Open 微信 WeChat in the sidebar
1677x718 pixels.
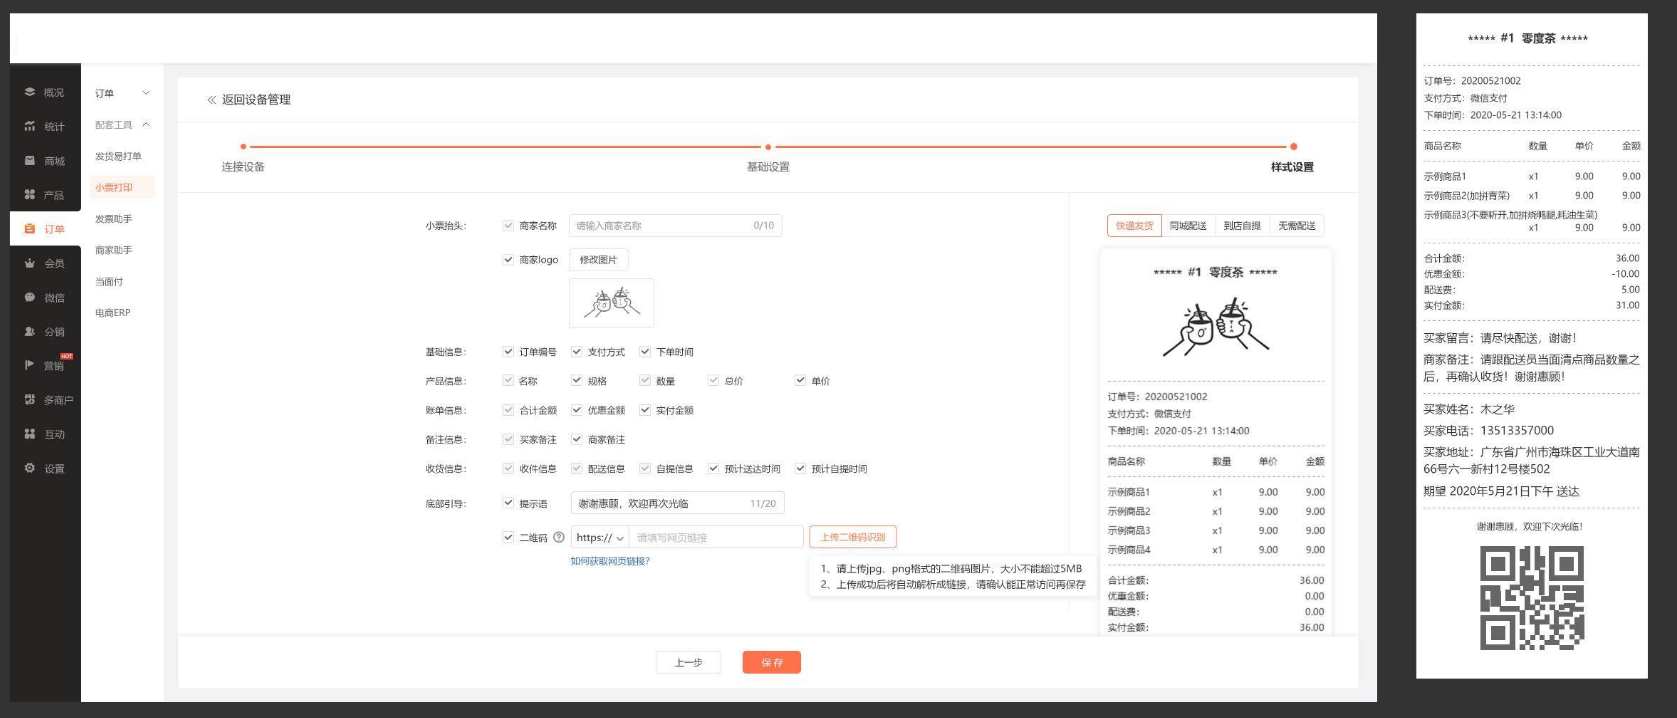point(44,297)
